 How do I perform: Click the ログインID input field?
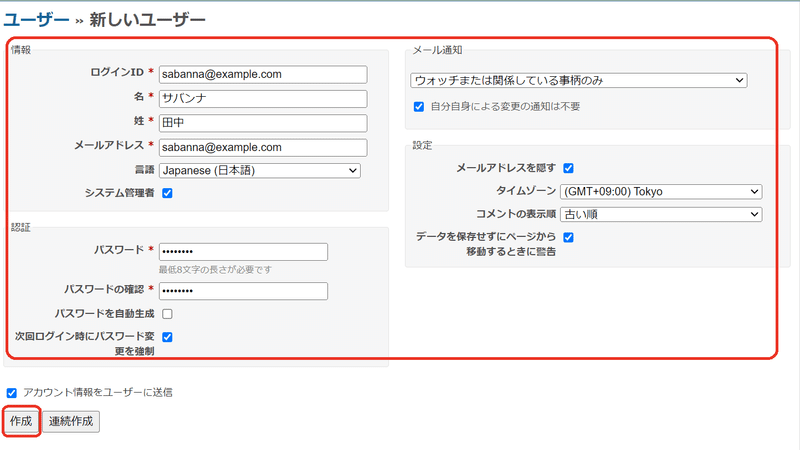263,74
